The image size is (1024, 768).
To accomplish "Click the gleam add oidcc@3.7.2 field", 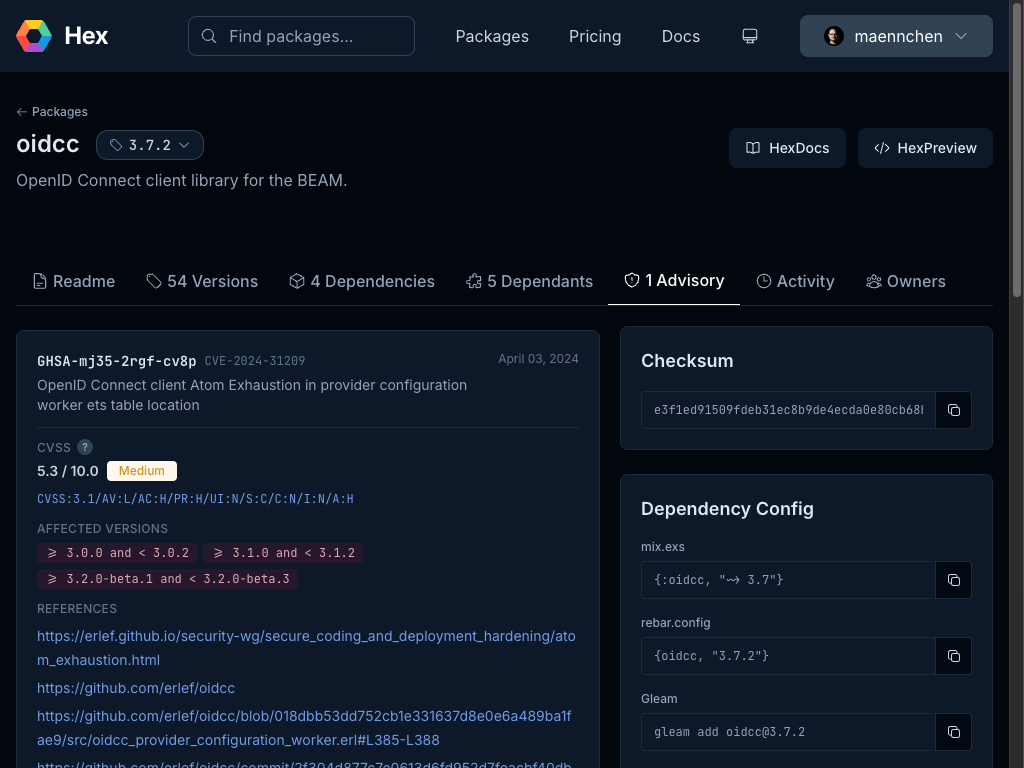I will point(788,732).
